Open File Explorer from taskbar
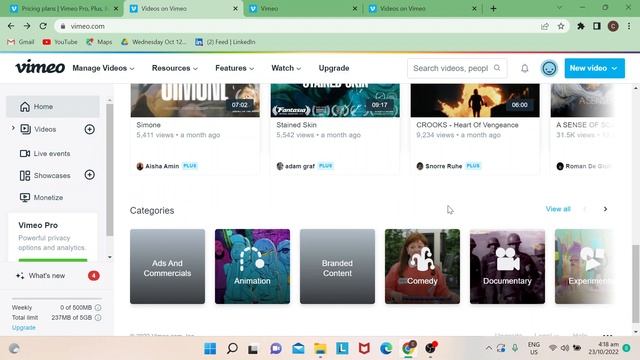Screen dimensions: 640x360 (x=320, y=349)
